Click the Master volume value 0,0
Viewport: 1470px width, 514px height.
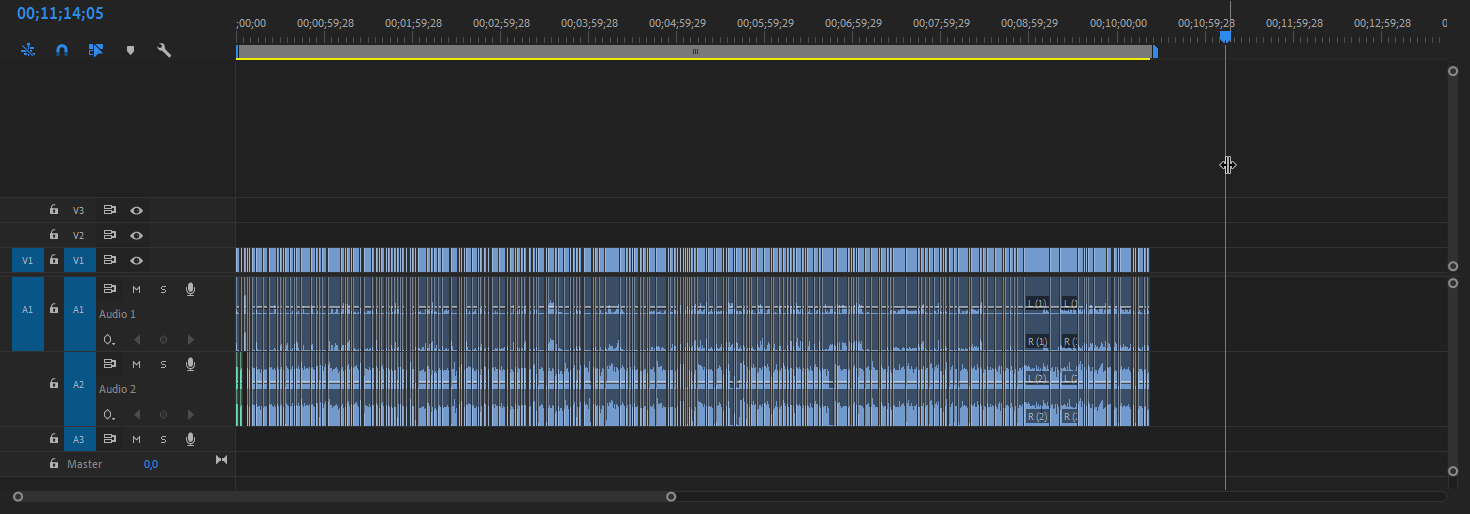[x=150, y=464]
